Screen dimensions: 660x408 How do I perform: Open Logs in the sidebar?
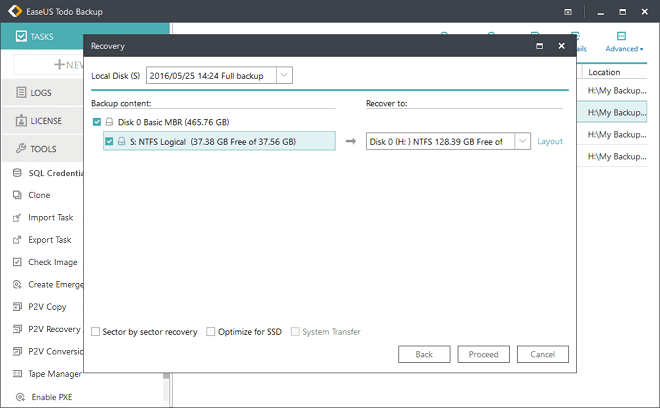pyautogui.click(x=41, y=93)
